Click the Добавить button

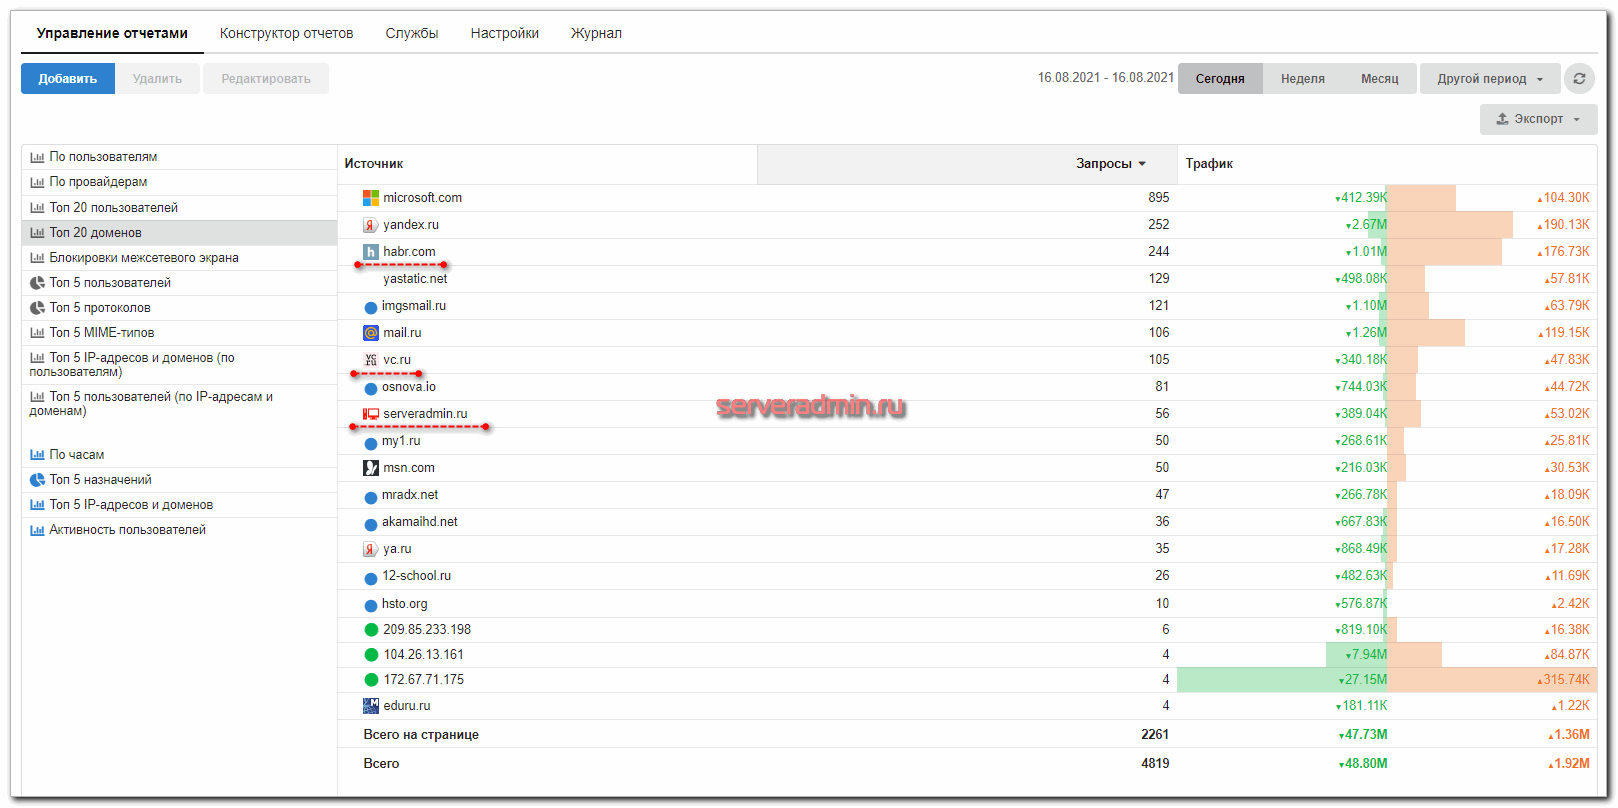[x=68, y=78]
